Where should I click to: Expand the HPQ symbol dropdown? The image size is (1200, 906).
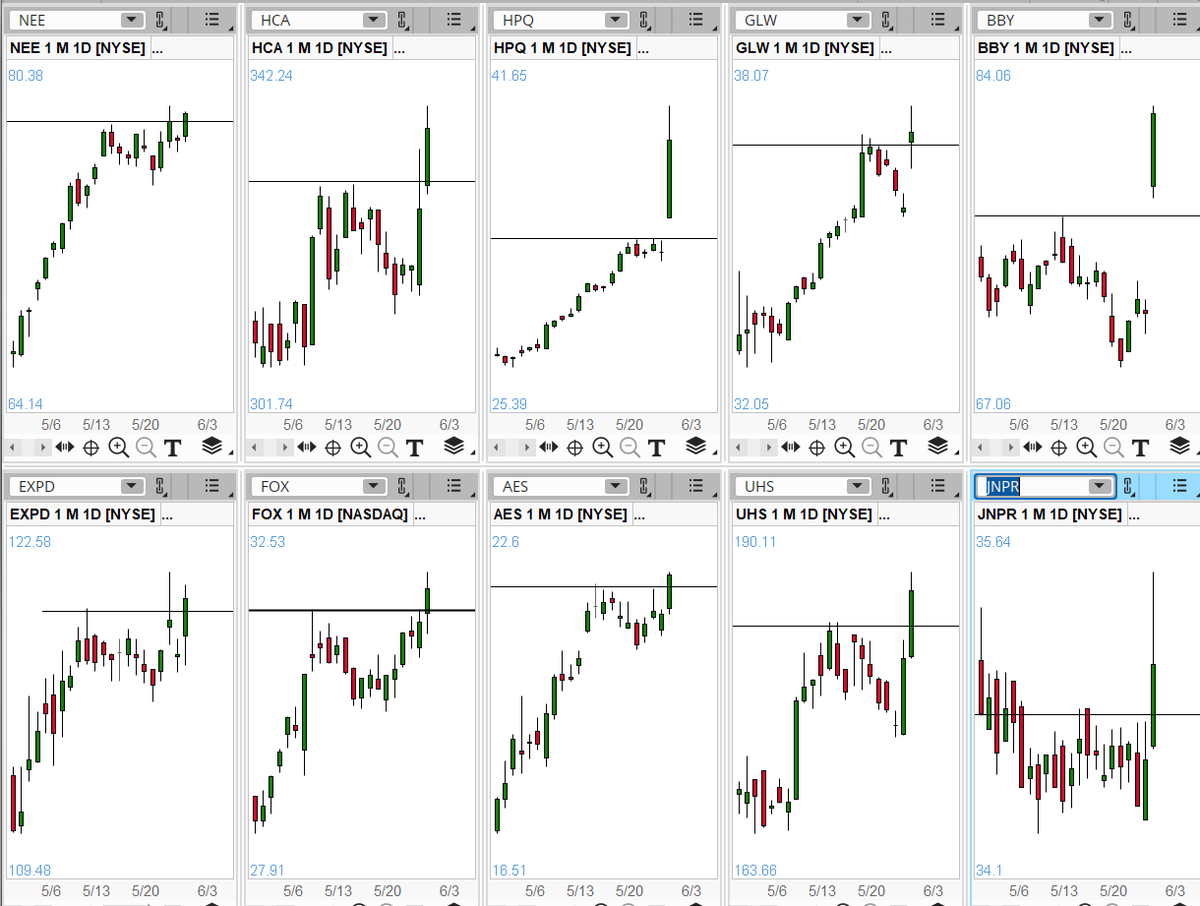616,20
